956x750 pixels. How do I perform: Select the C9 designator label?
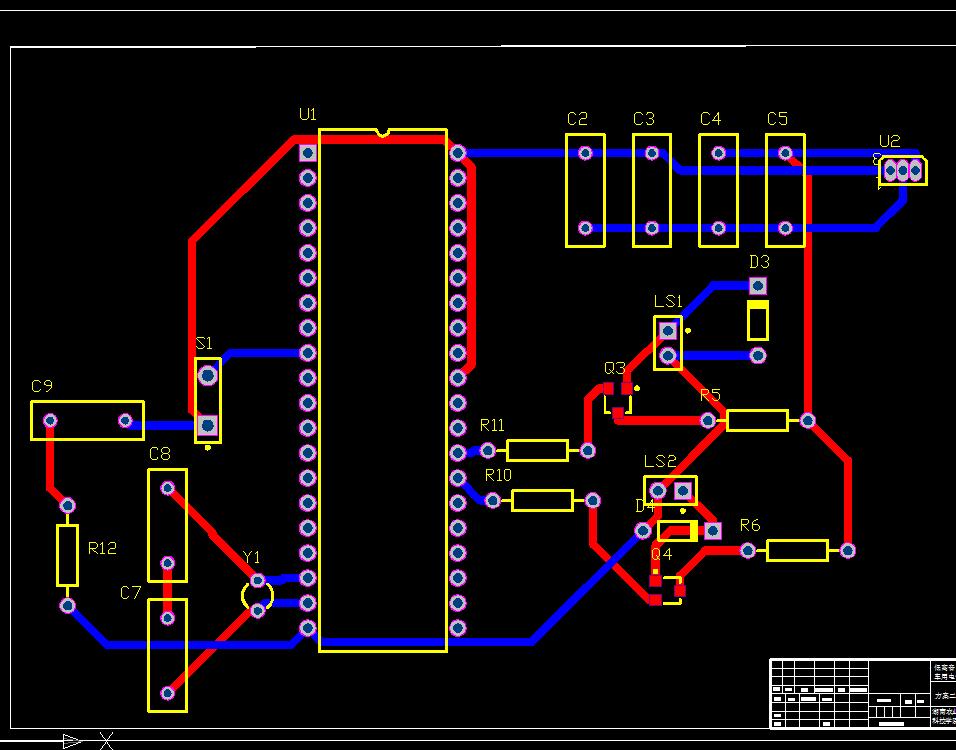[x=42, y=386]
